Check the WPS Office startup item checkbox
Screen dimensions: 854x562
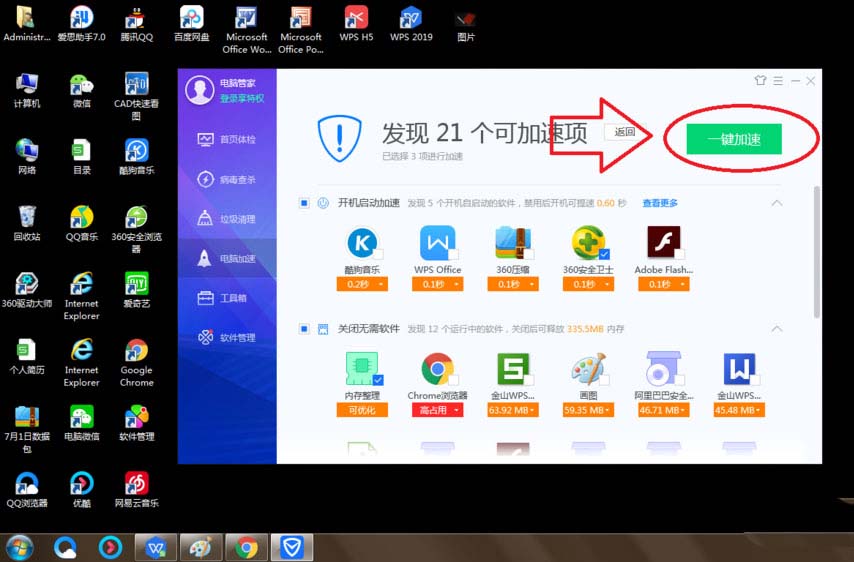[453, 254]
